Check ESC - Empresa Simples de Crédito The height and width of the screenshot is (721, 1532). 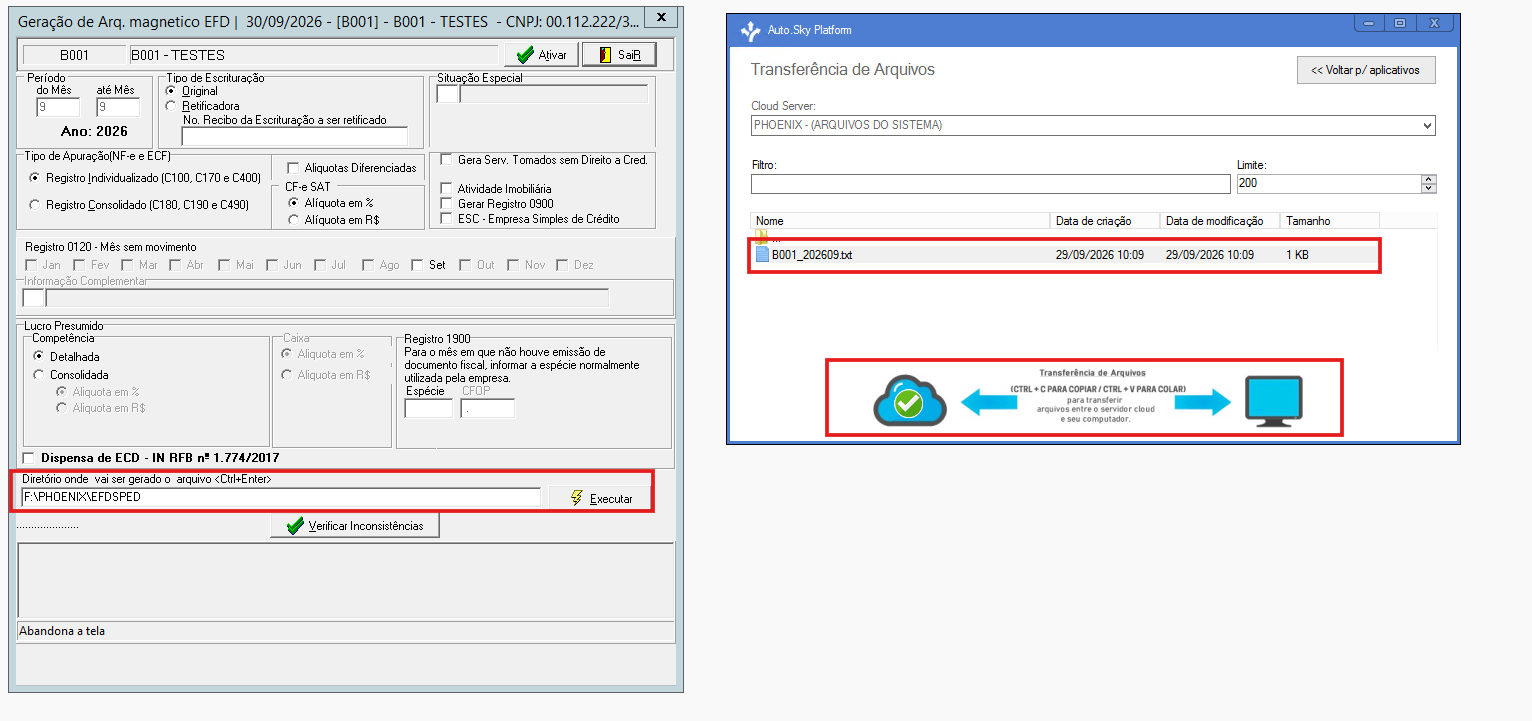447,219
